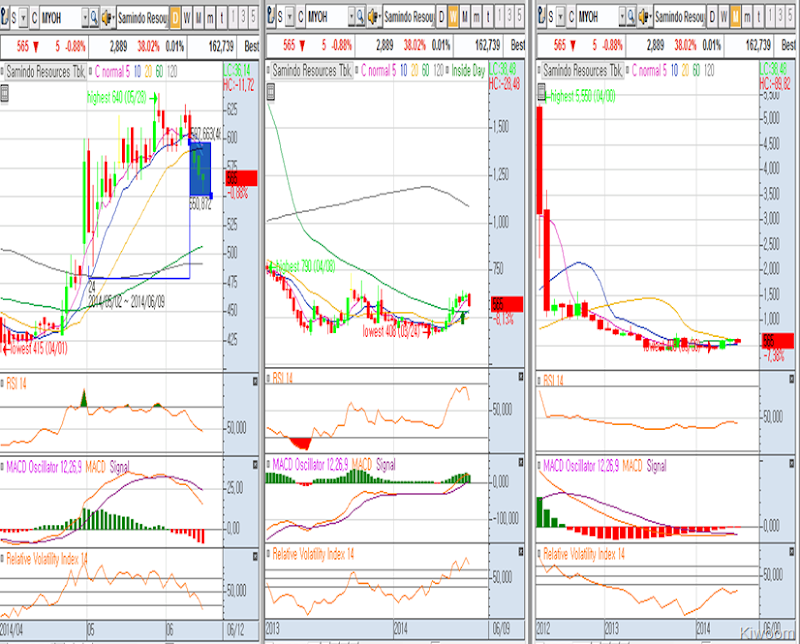Click red 565 price tag in left chart axis
800x644 pixels.
(241, 178)
